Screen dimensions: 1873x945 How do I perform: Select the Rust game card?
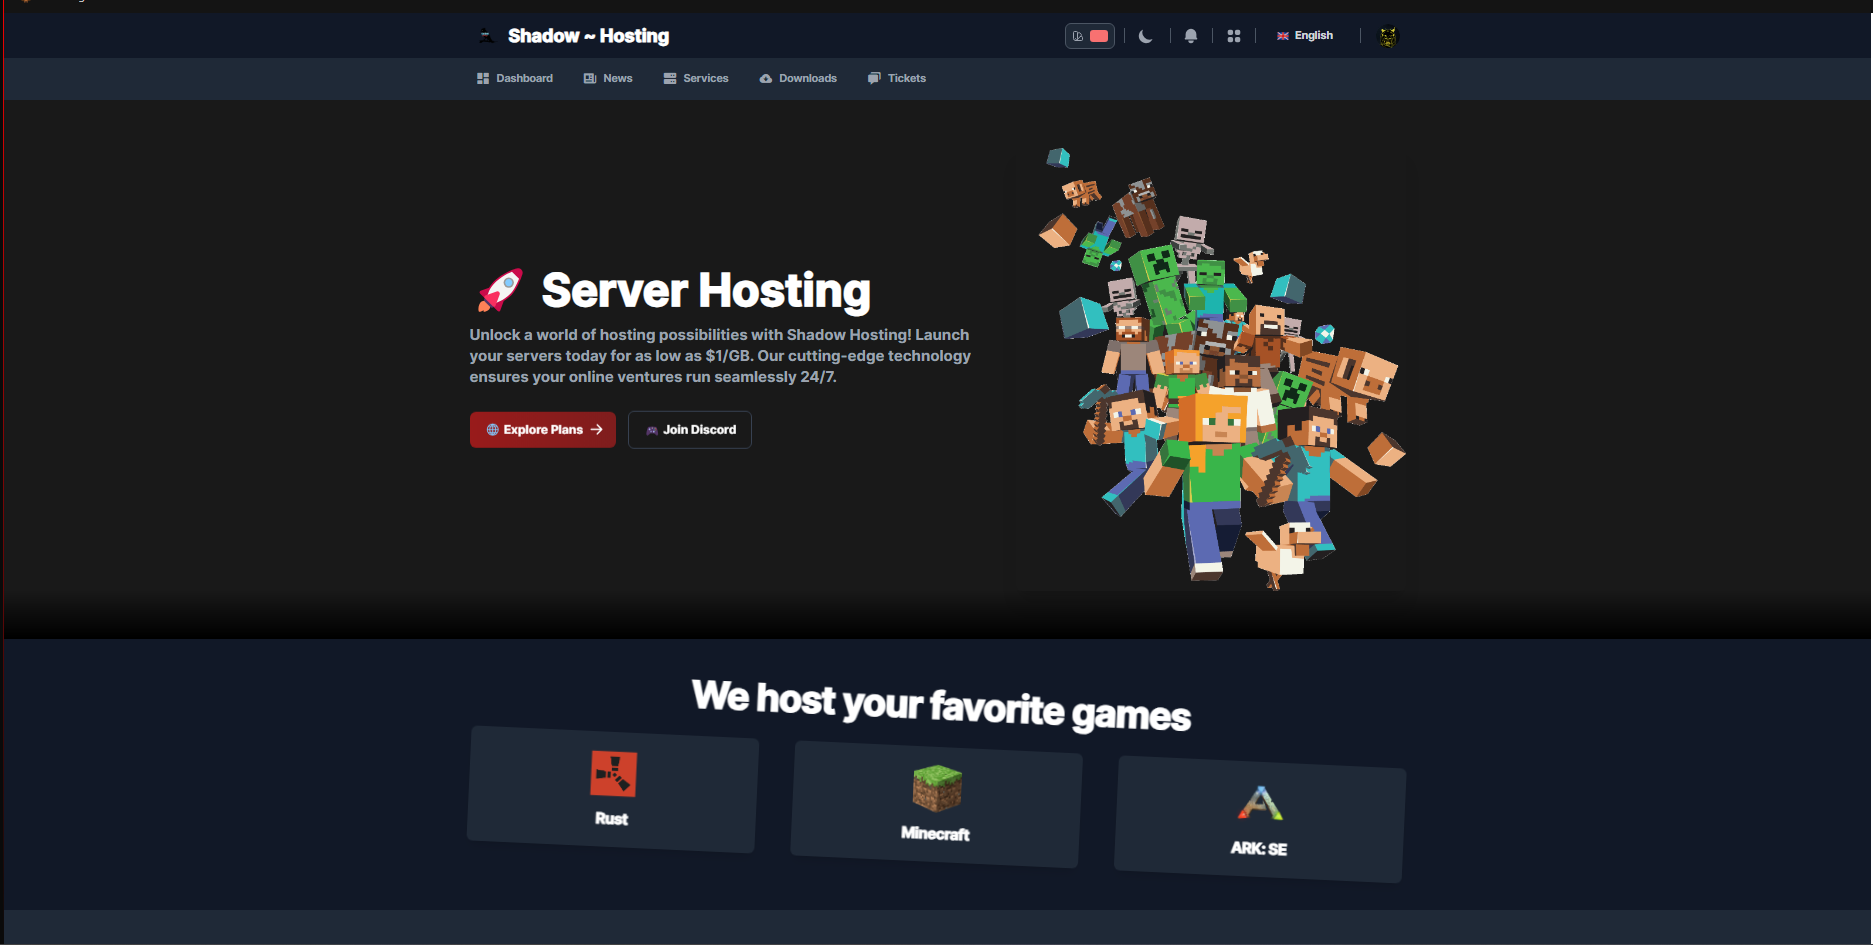(x=613, y=790)
